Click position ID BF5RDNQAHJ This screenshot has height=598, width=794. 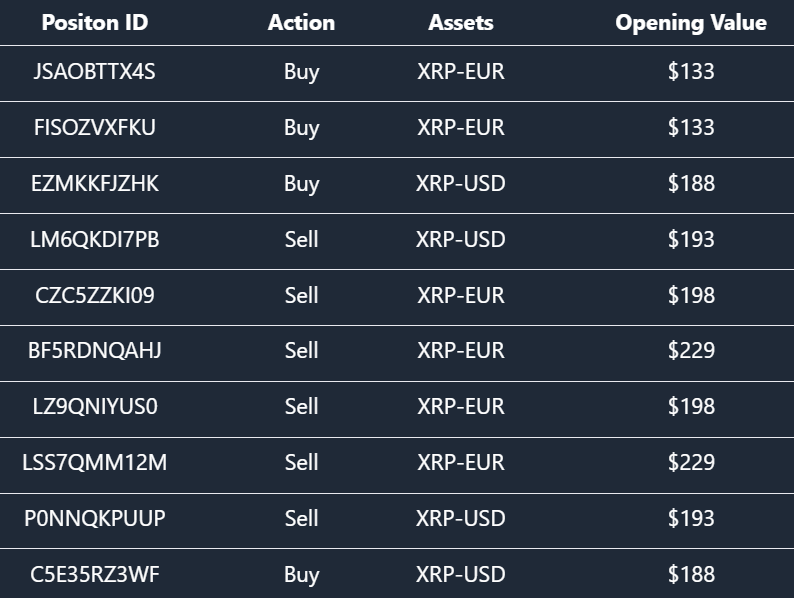[x=95, y=351]
